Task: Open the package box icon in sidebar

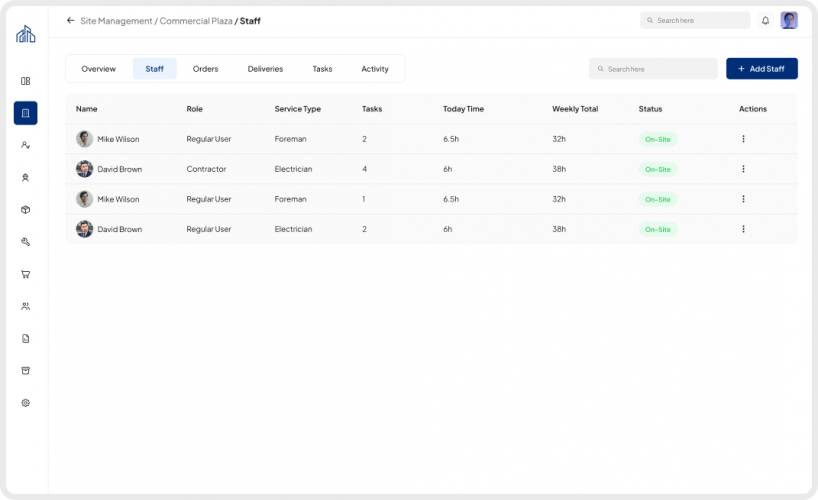Action: click(26, 210)
